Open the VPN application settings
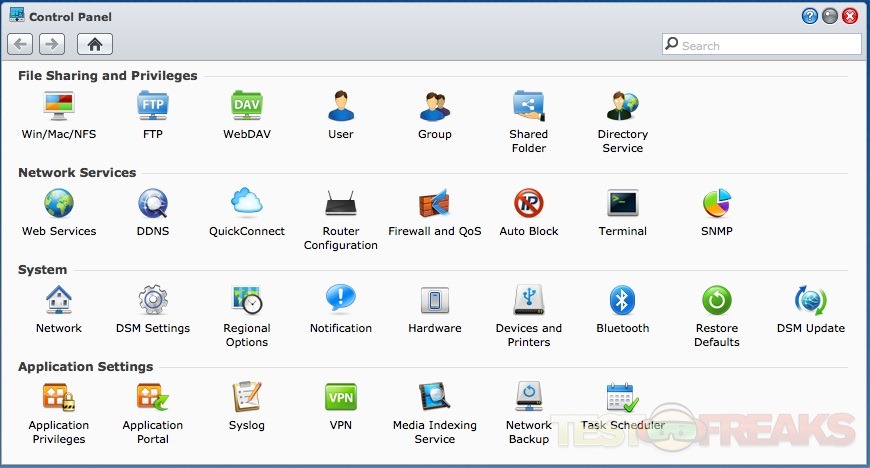The image size is (870, 468). 341,397
